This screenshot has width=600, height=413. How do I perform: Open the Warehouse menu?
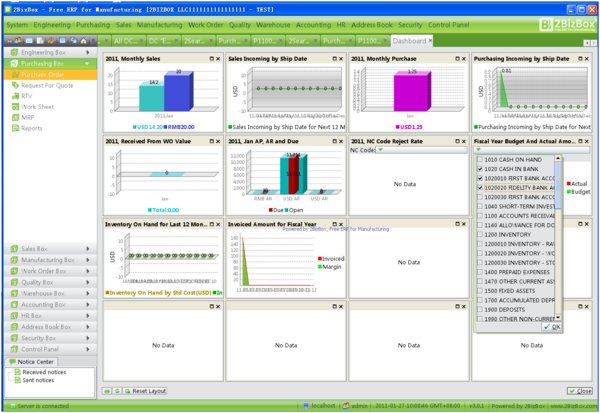(273, 25)
